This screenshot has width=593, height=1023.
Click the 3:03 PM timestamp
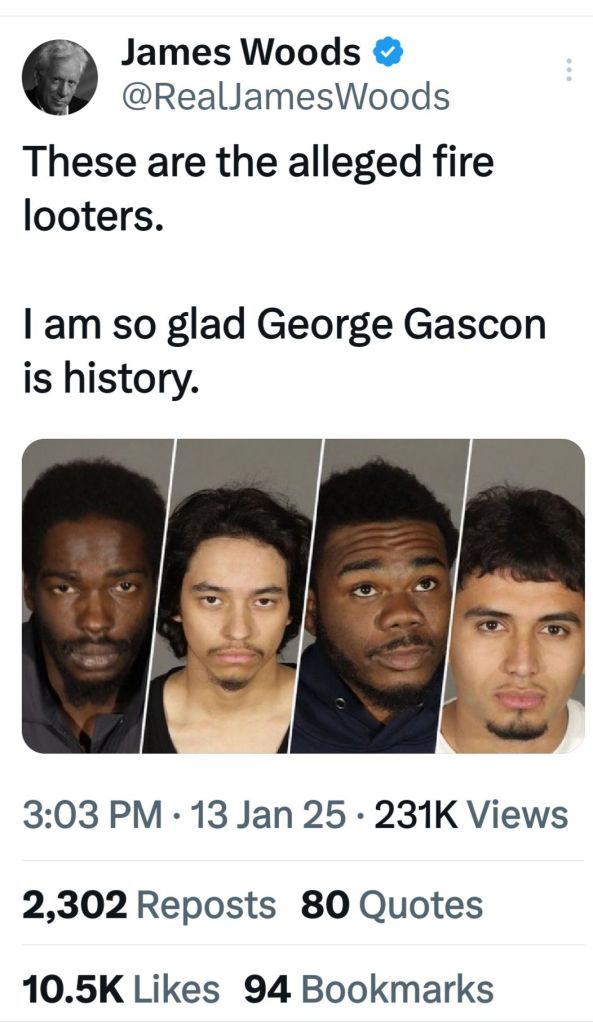coord(93,816)
